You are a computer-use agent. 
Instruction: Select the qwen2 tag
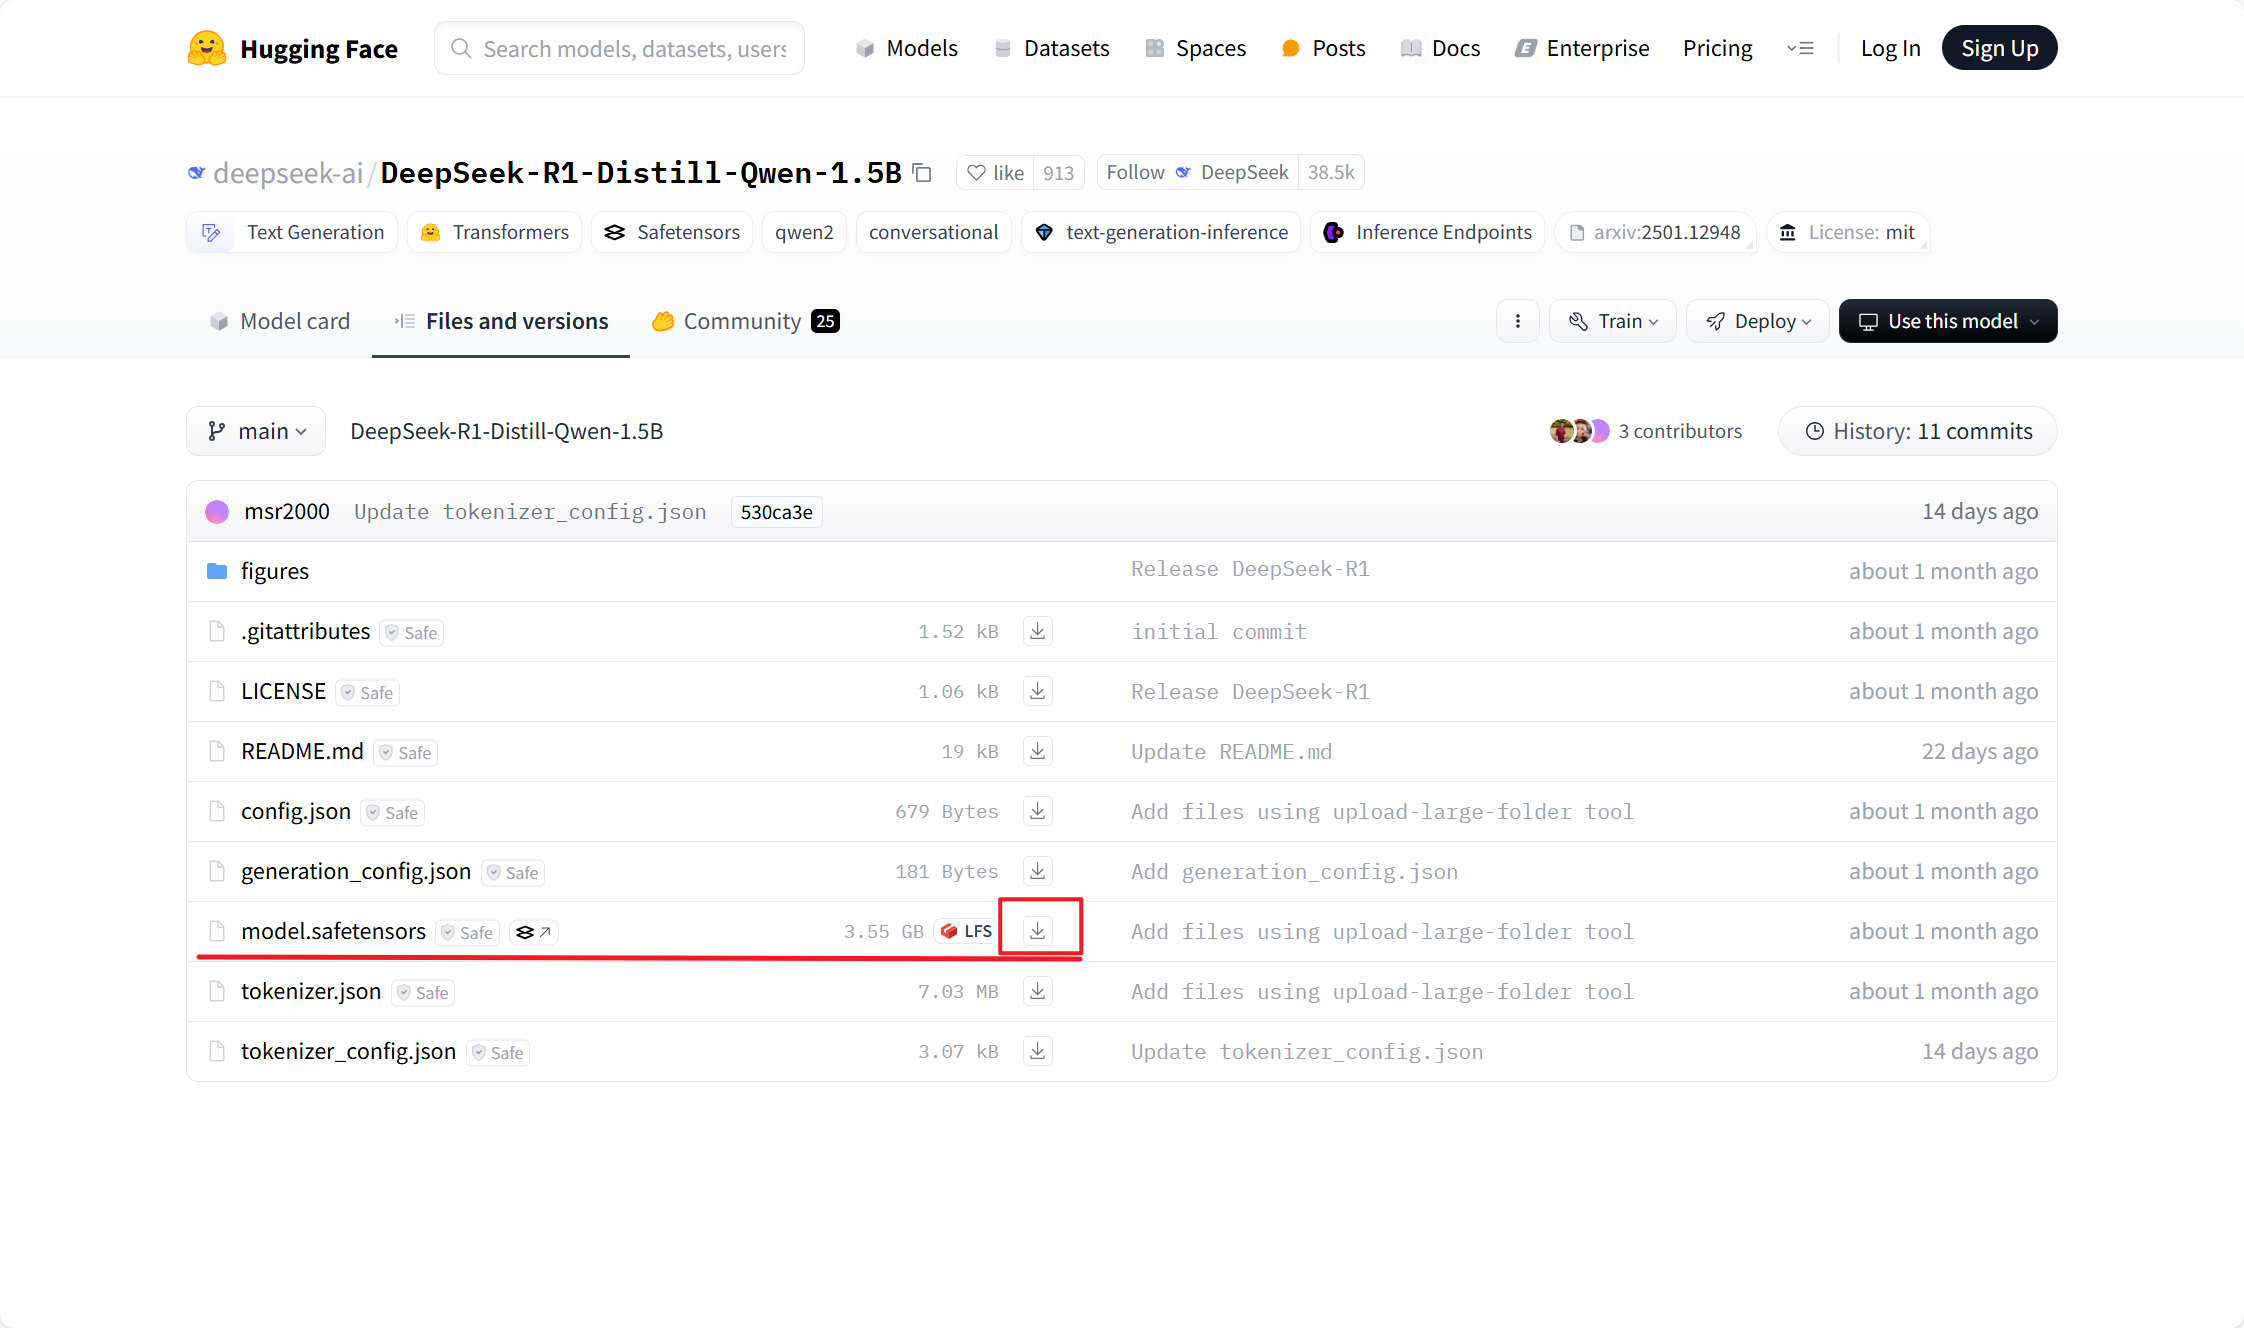[804, 232]
